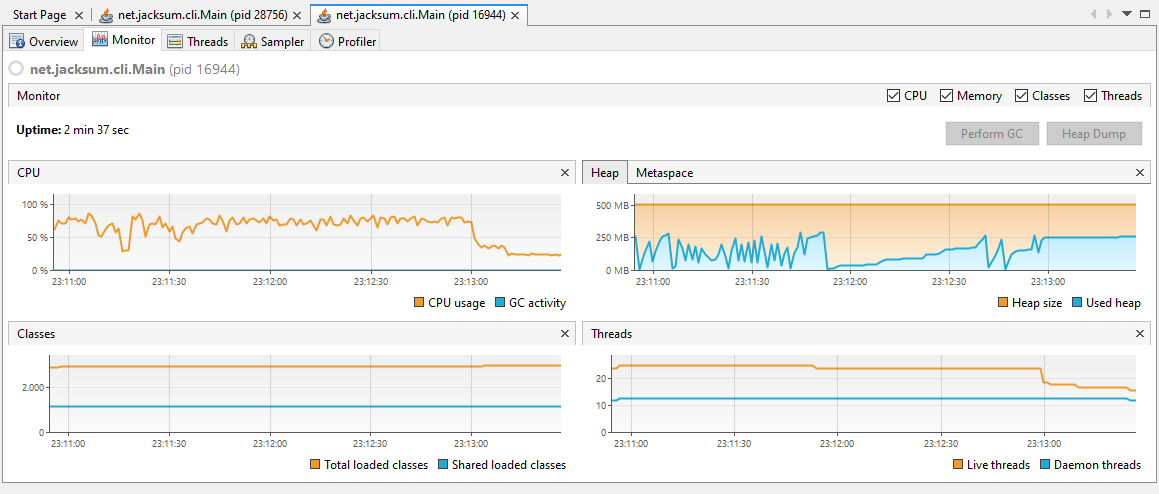Uncheck the Classes checkbox
This screenshot has width=1159, height=494.
click(x=1022, y=95)
